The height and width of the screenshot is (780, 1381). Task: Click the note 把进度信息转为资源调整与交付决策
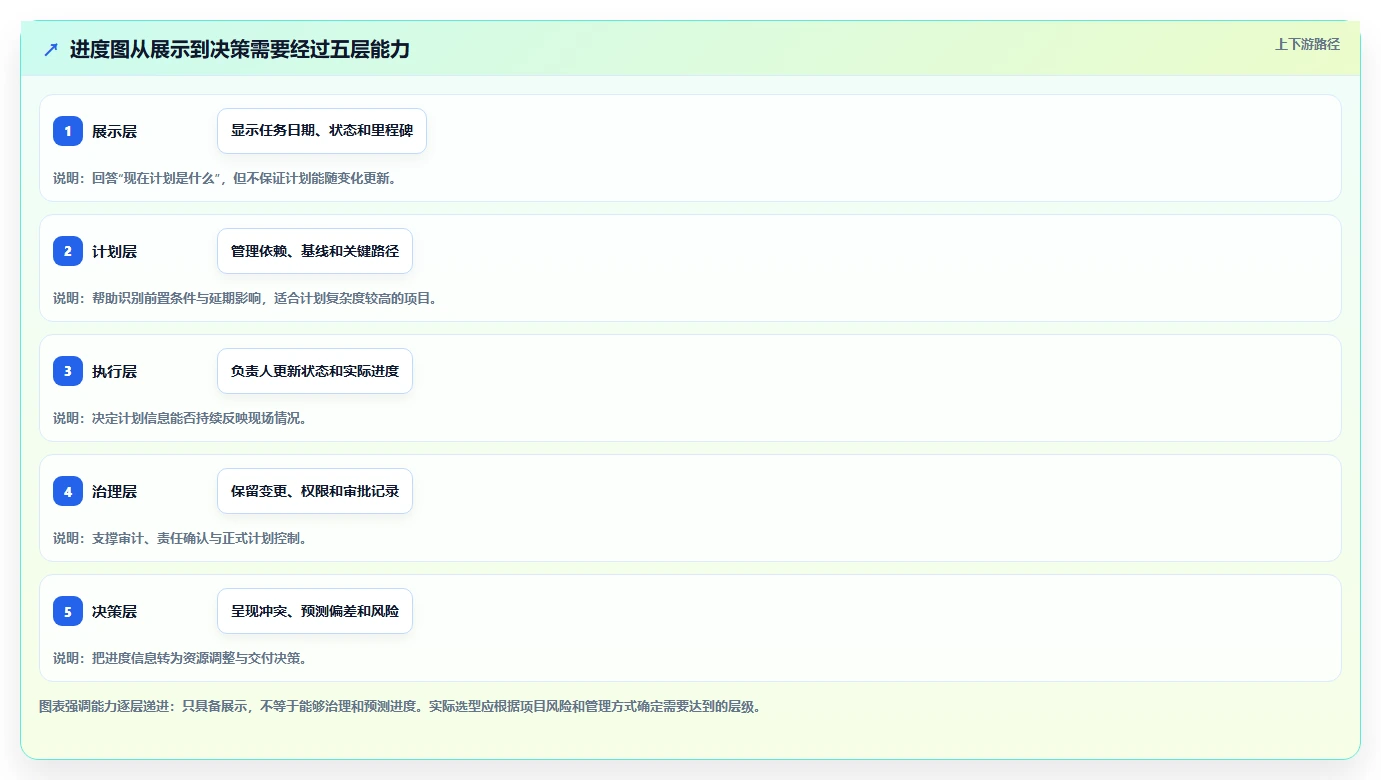click(x=180, y=658)
